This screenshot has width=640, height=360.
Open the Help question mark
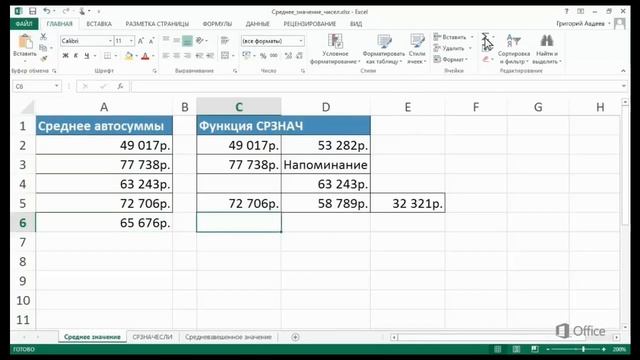(x=566, y=11)
